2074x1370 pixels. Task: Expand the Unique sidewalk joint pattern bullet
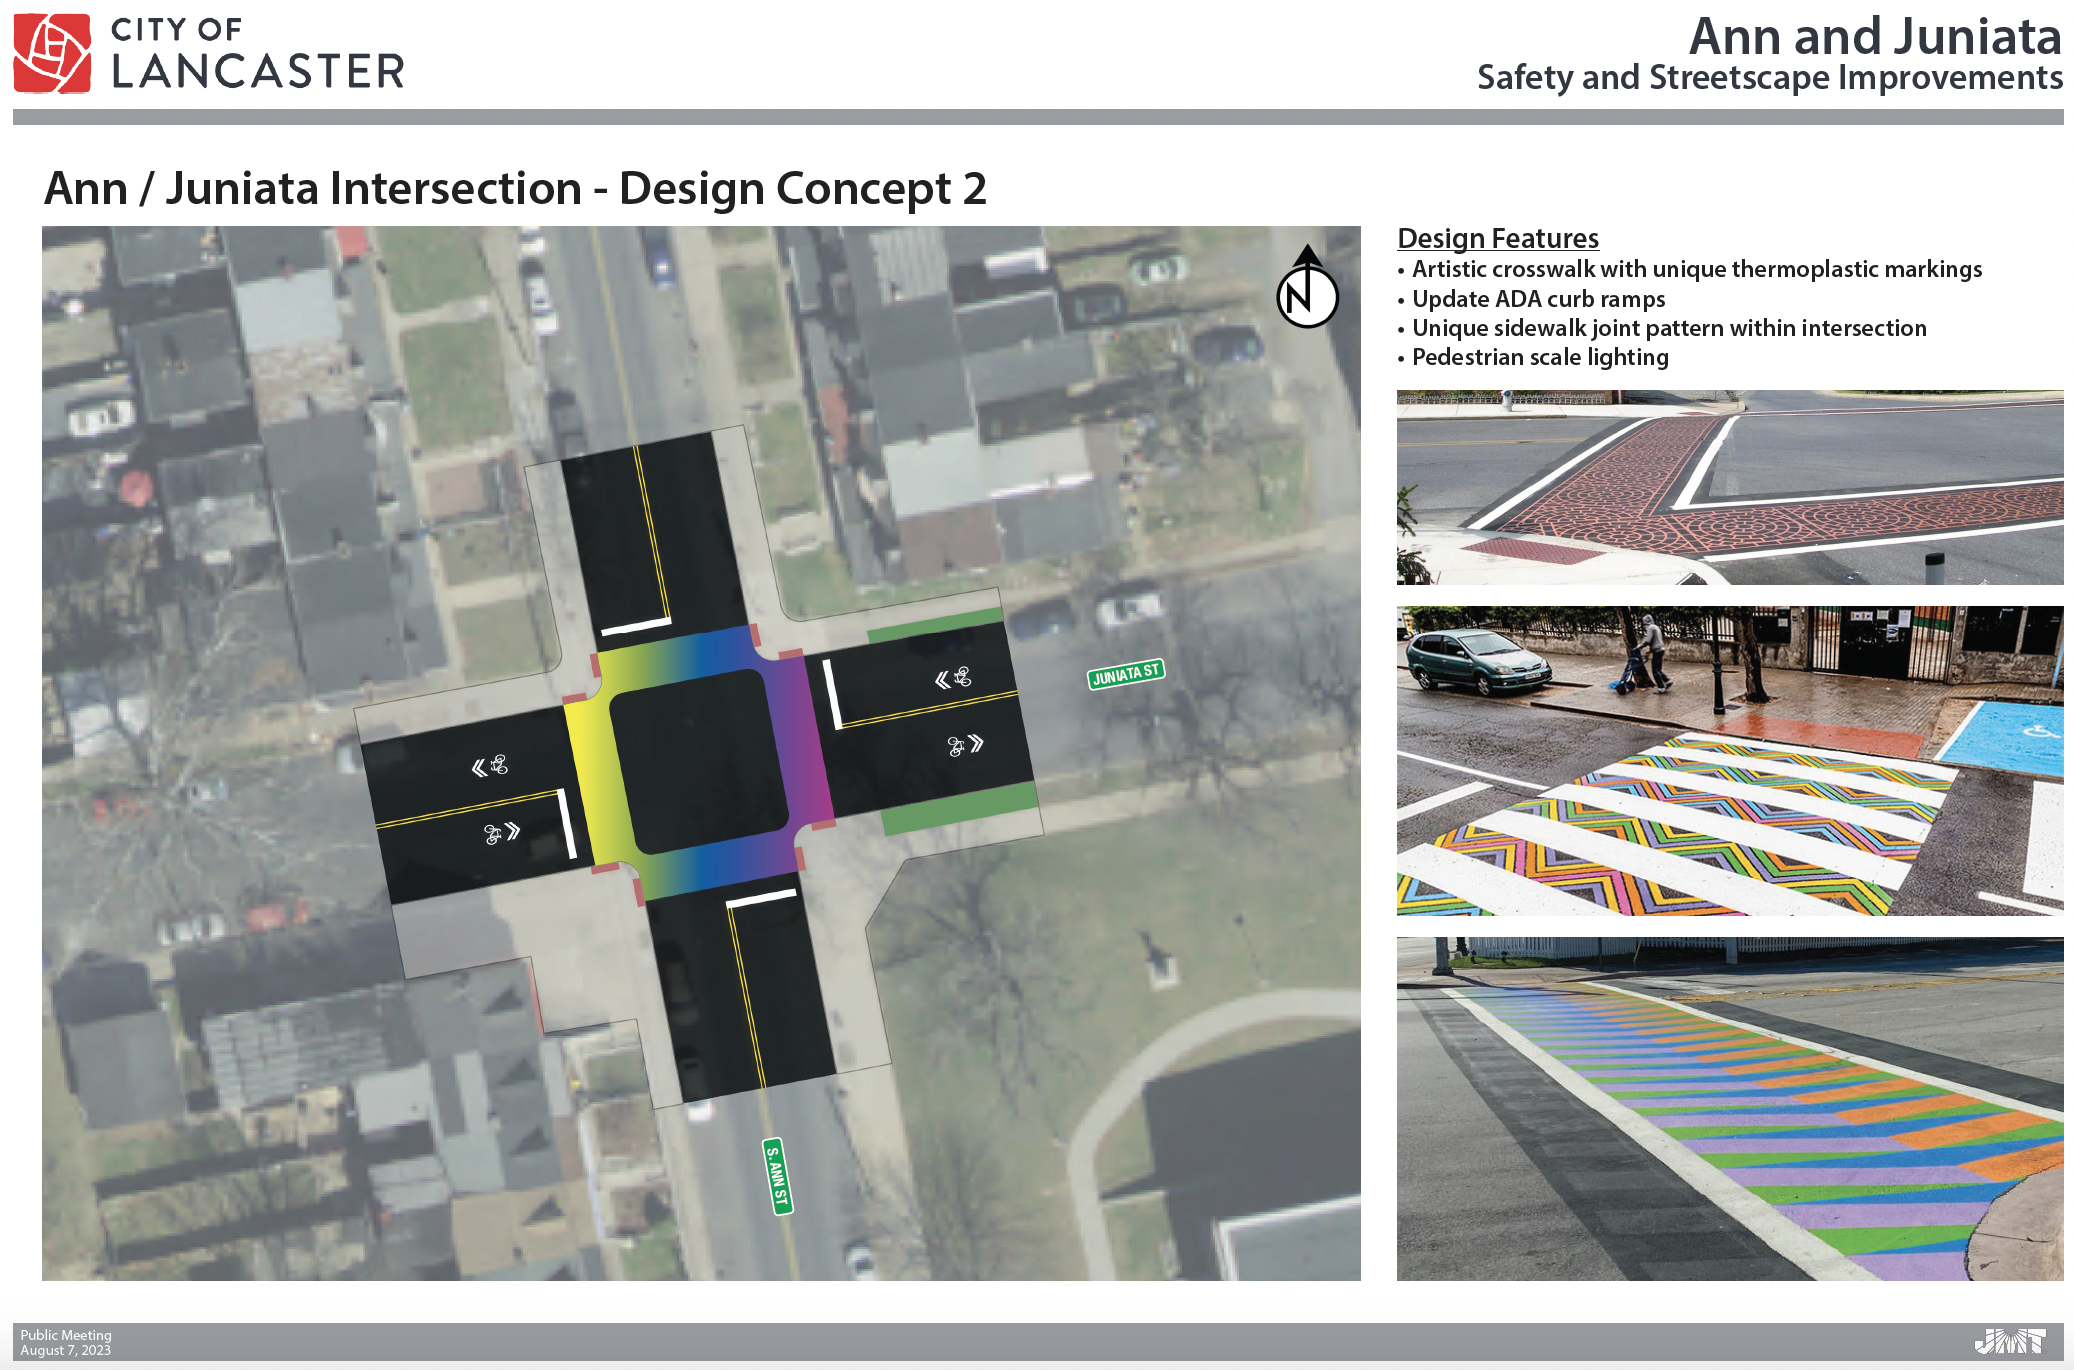click(1669, 327)
